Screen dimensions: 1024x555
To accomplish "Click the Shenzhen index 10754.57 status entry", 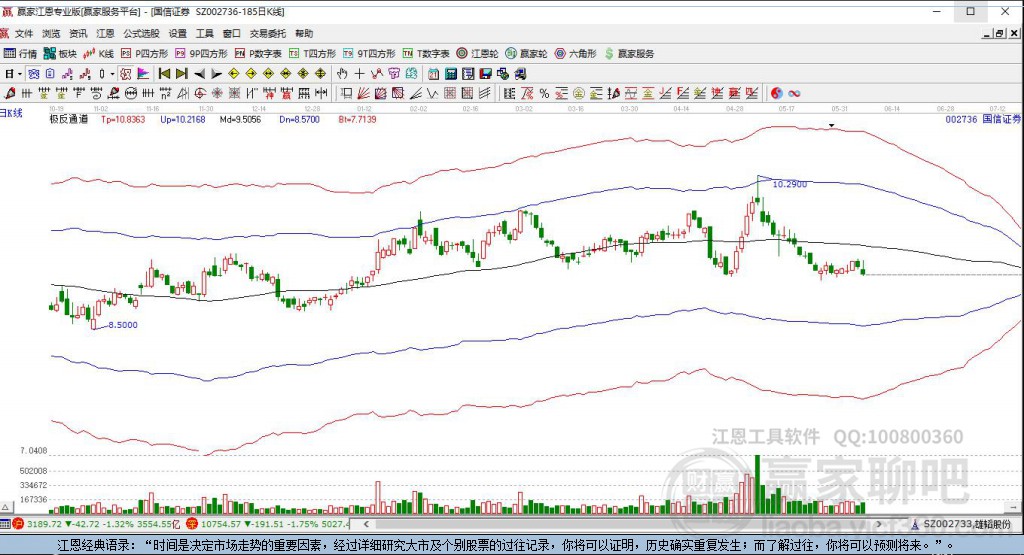I will click(269, 524).
